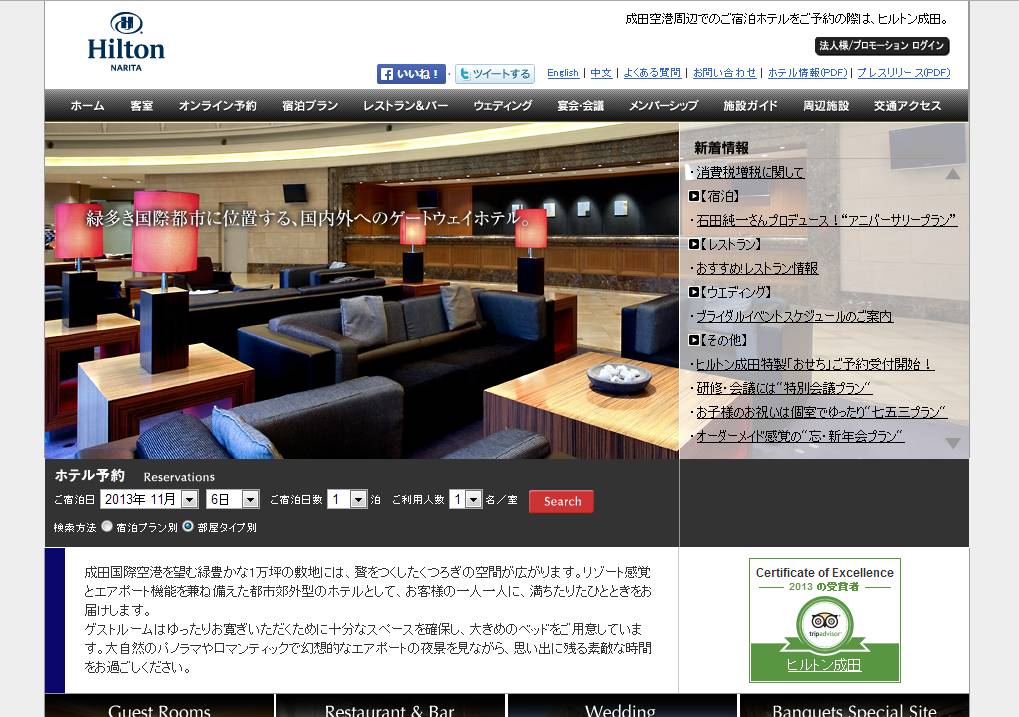Open the 宴会・会議 menu item
1019x717 pixels.
click(x=580, y=105)
